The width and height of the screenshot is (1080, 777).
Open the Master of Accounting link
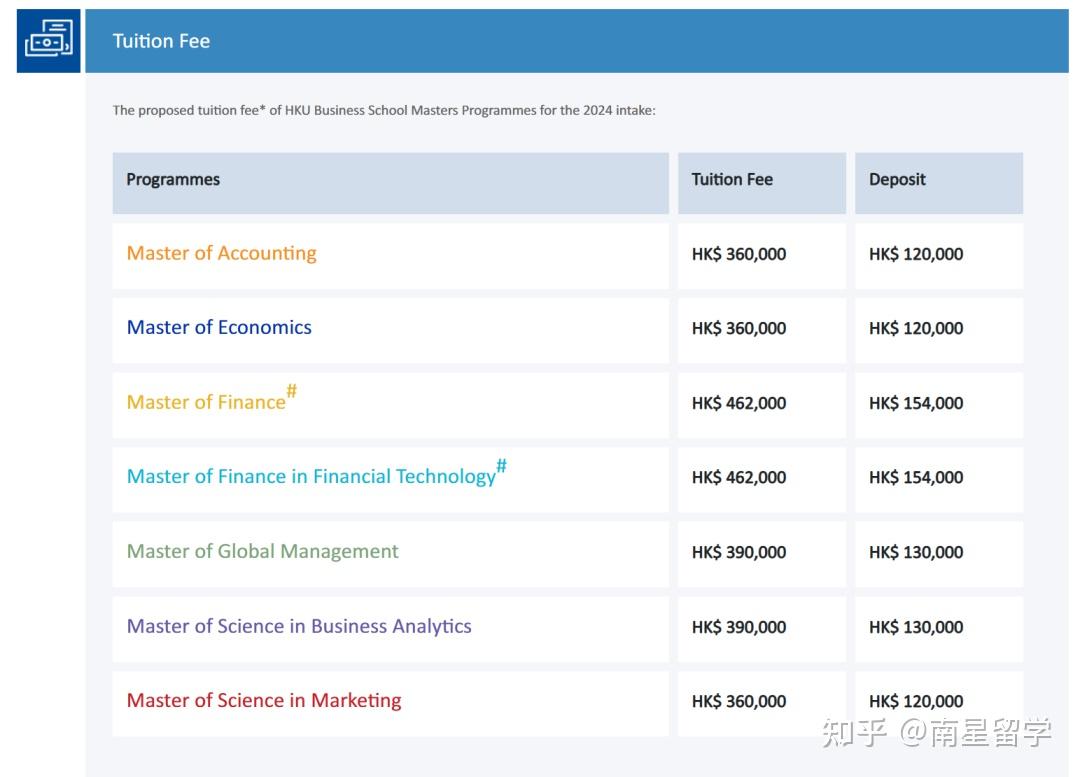coord(221,253)
